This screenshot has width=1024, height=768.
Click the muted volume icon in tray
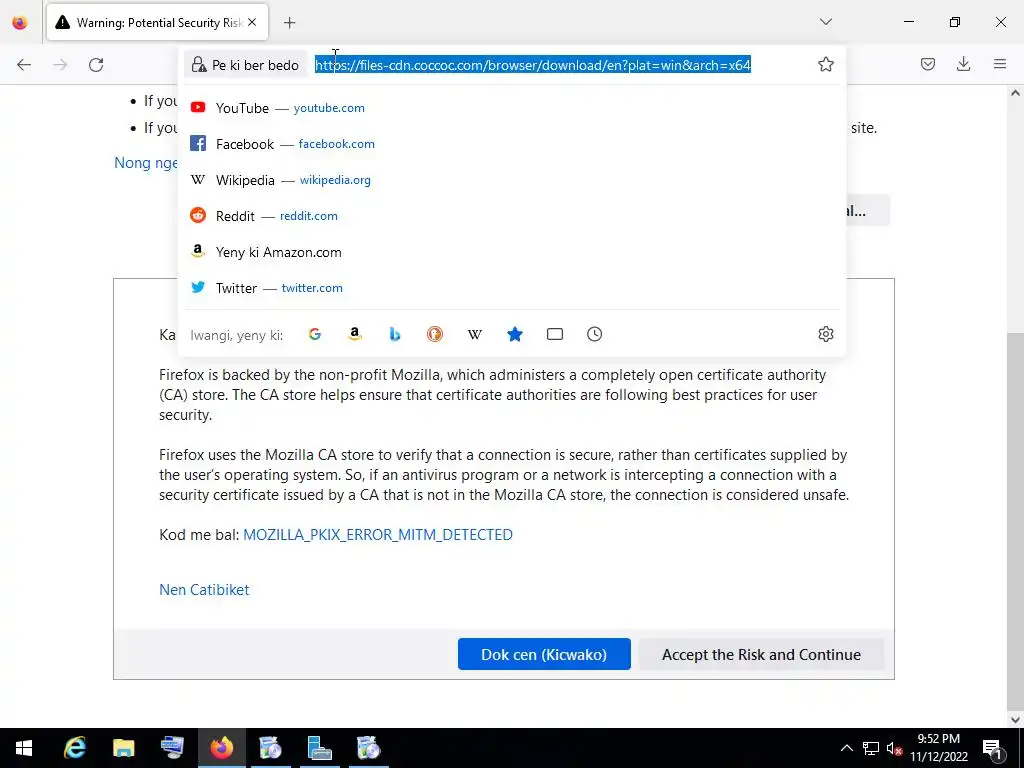[894, 748]
